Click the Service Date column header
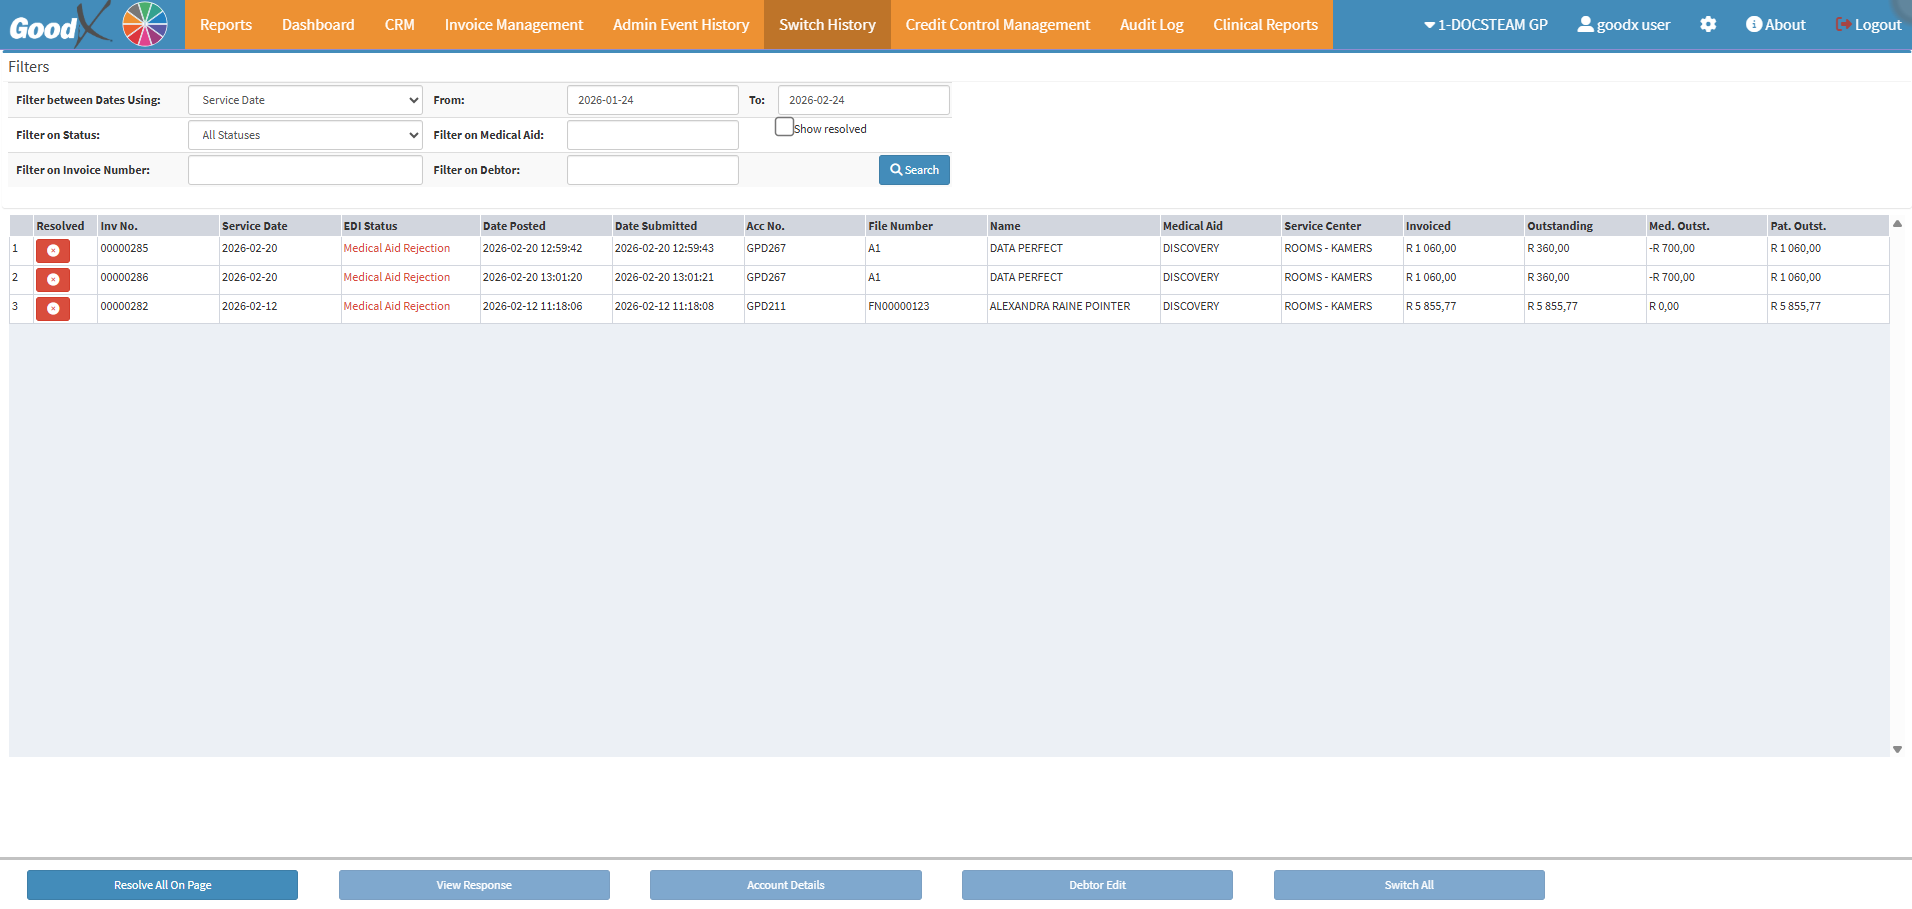1912x909 pixels. [280, 226]
